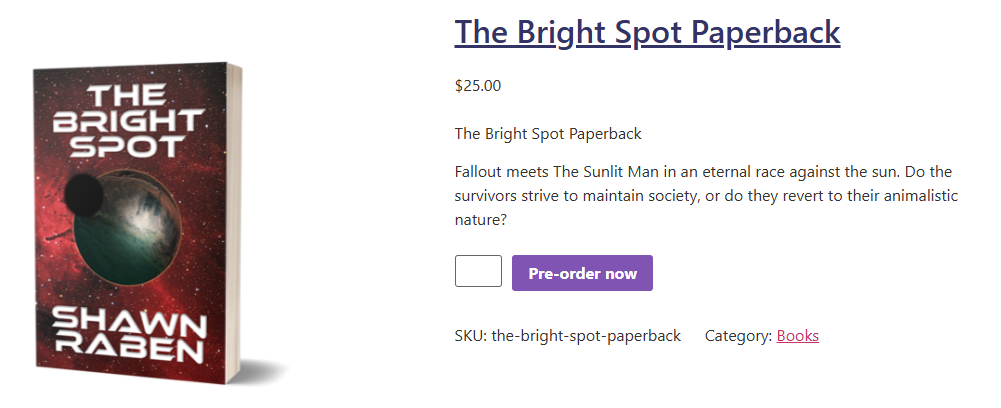
Task: Focus the quantity input box
Action: pos(478,272)
